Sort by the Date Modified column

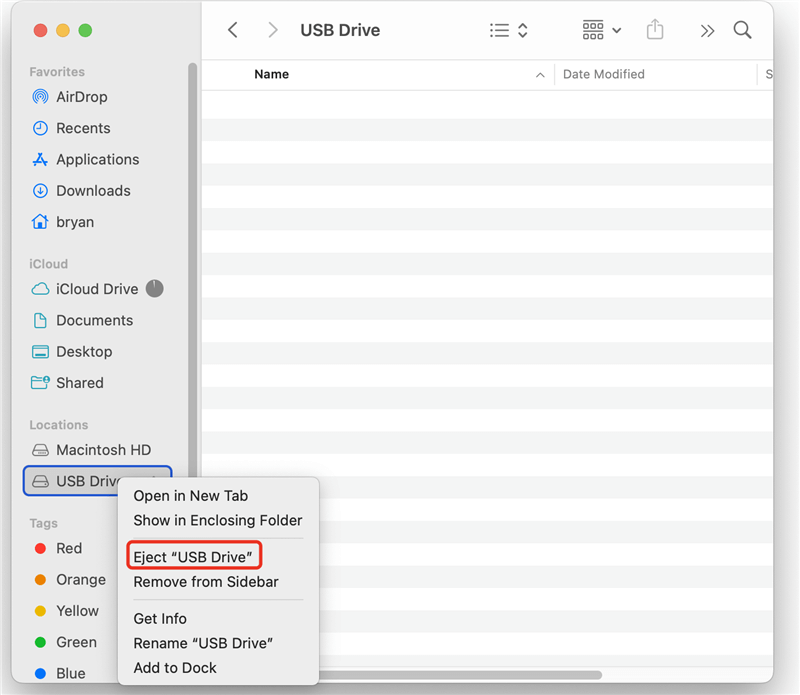point(602,74)
